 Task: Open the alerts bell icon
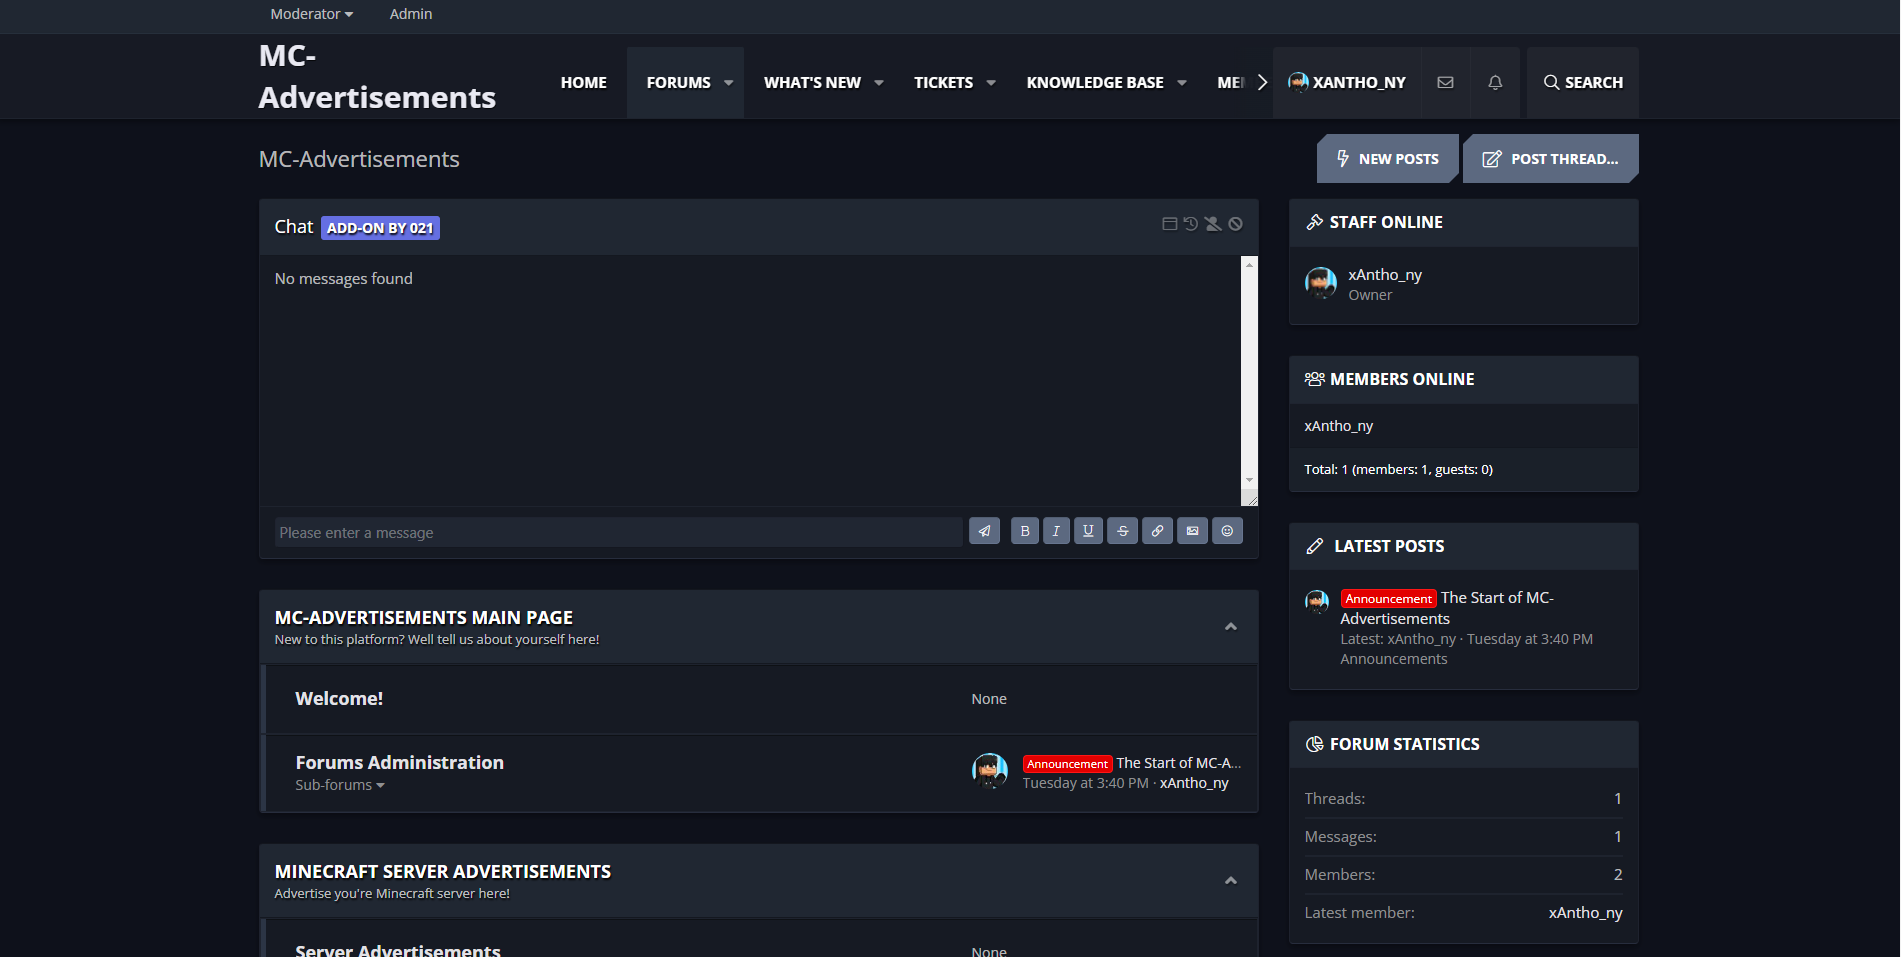[x=1495, y=83]
